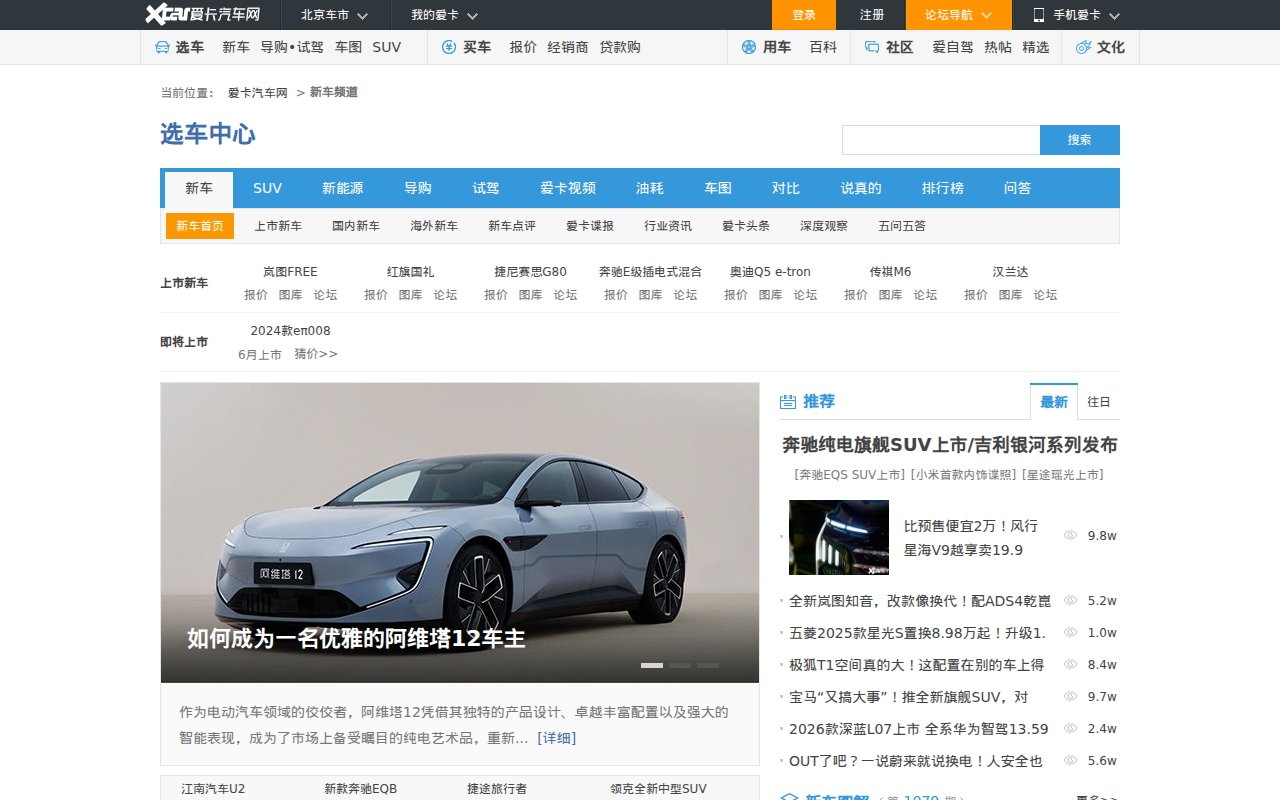Click the 2024款eπ008 upcoming car link

click(x=290, y=331)
